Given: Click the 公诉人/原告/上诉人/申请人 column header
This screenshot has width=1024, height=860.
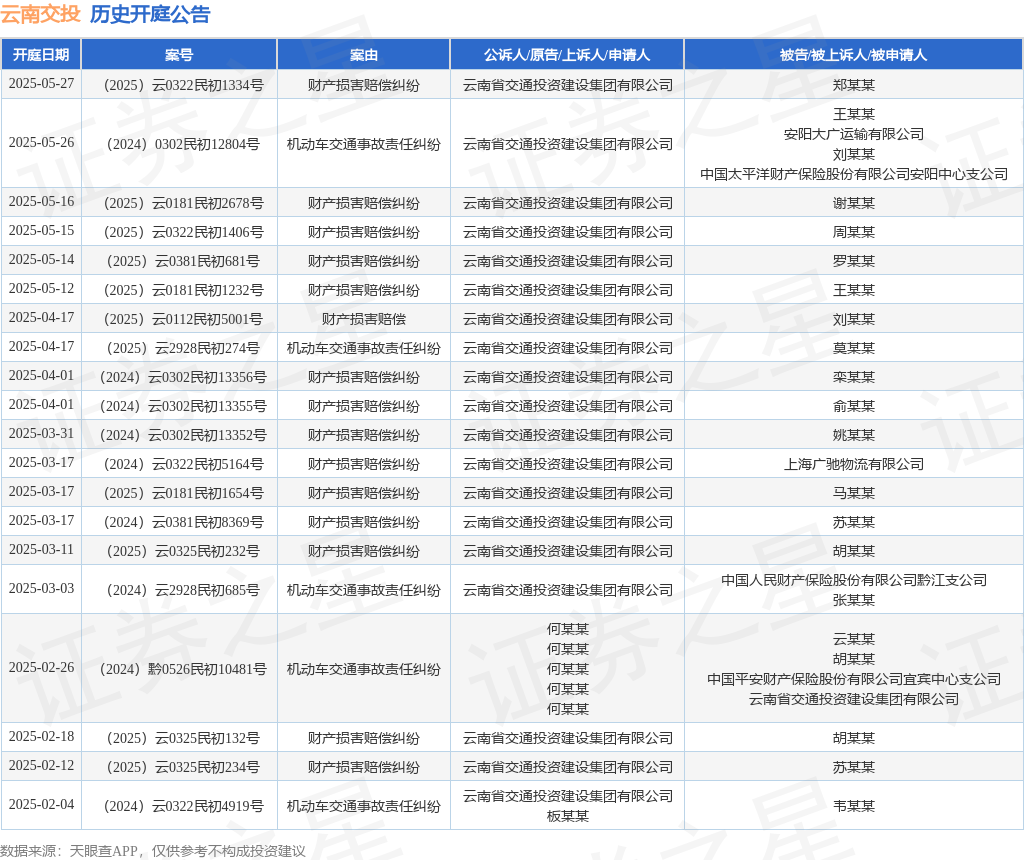Looking at the screenshot, I should tap(567, 55).
